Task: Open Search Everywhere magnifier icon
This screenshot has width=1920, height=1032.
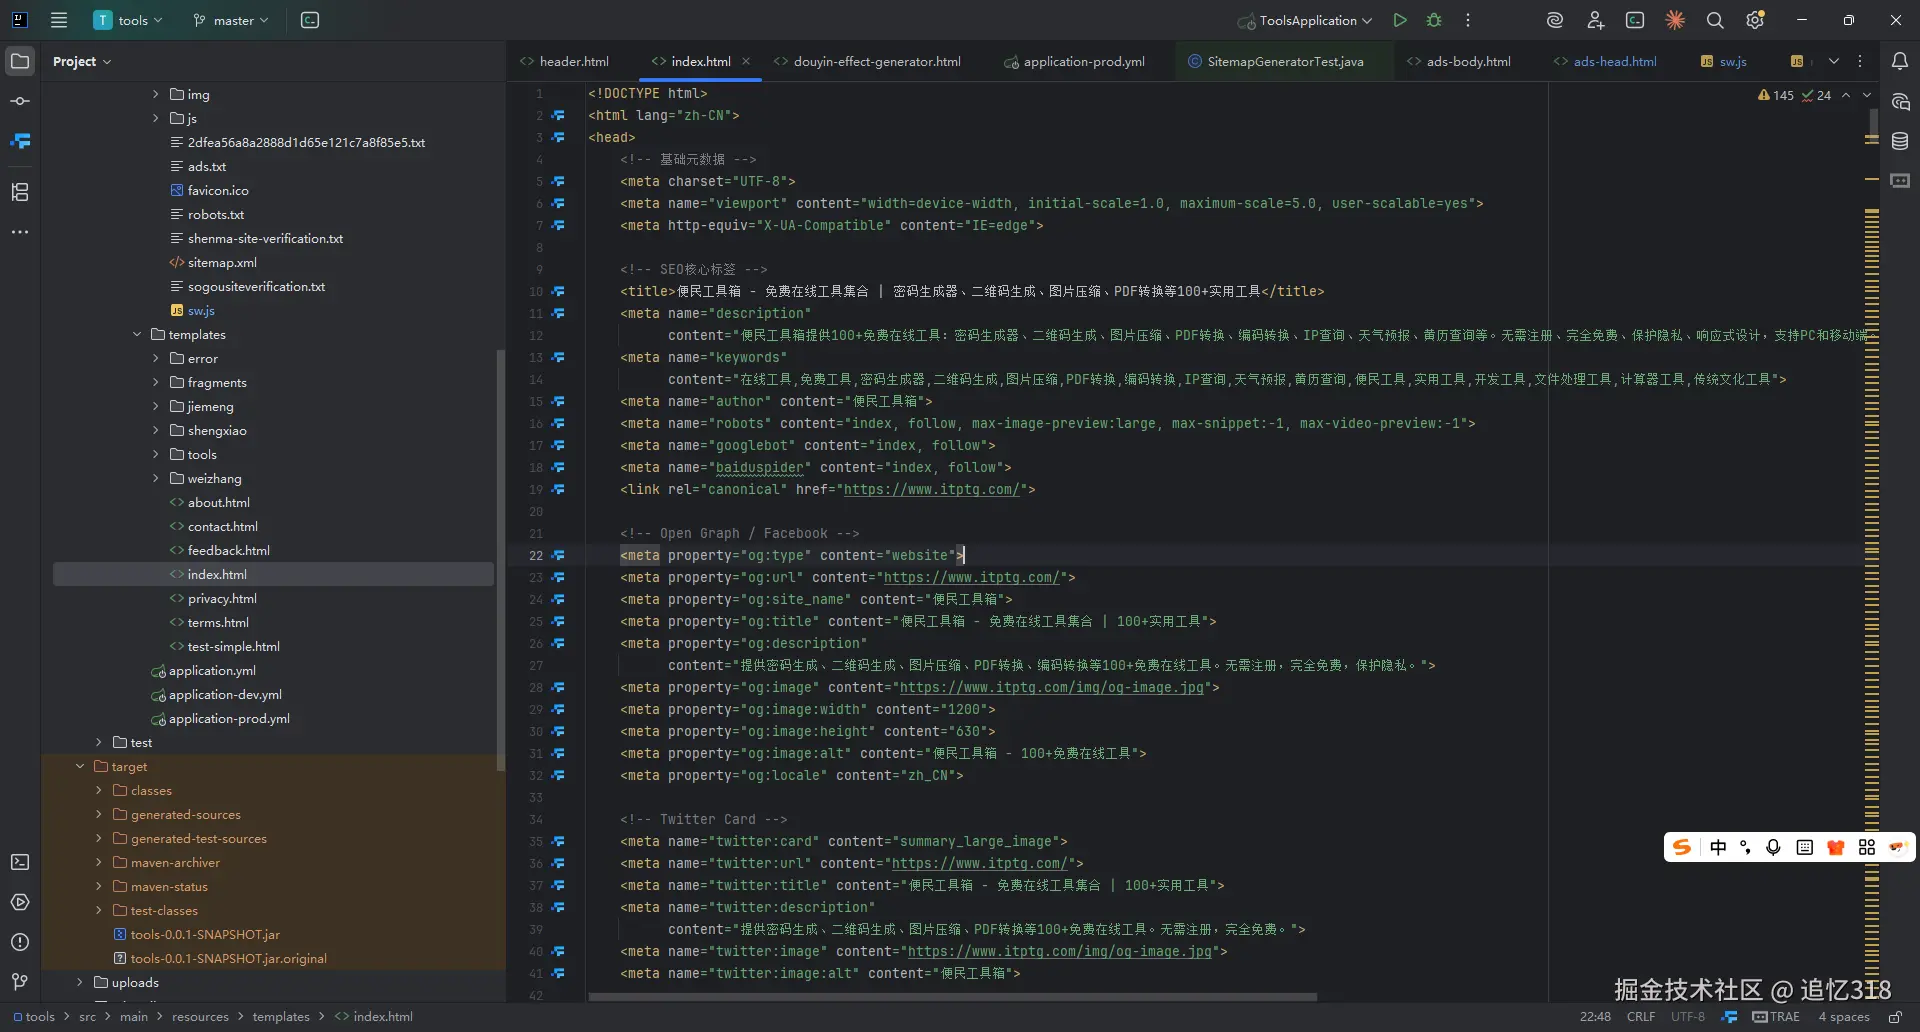Action: coord(1714,20)
